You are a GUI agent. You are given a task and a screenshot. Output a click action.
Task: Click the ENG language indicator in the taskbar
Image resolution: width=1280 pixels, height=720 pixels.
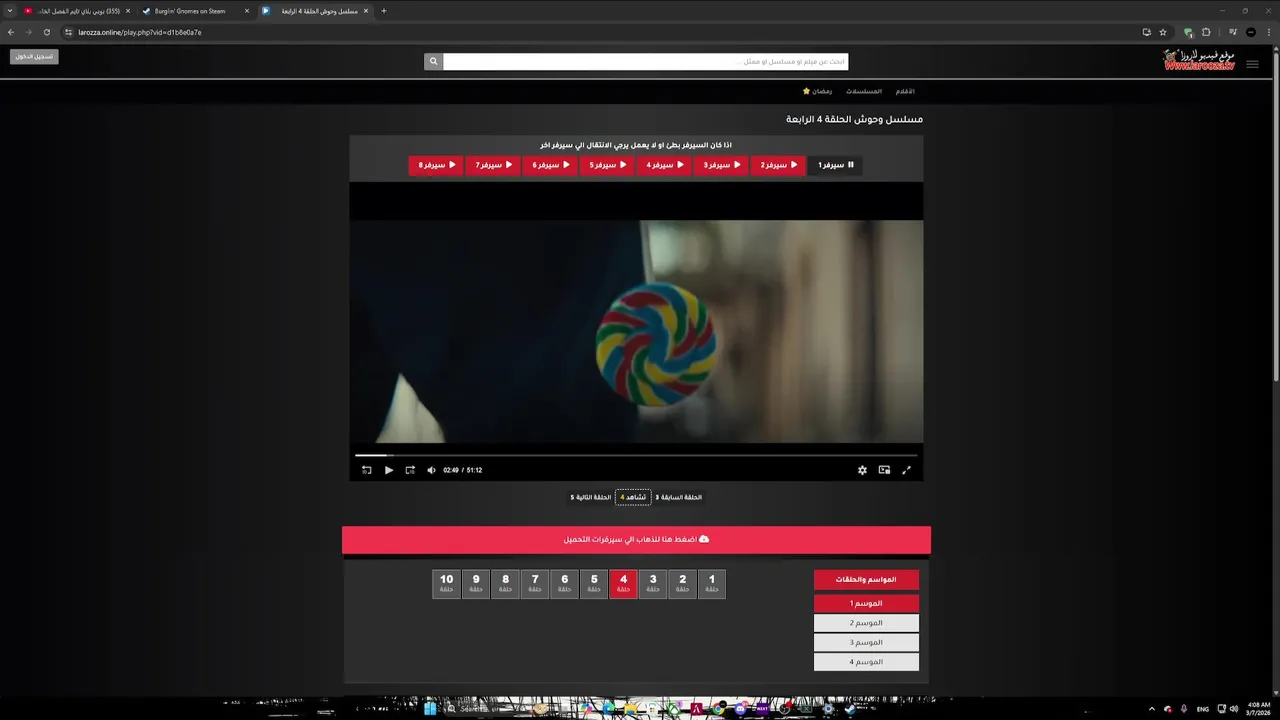1203,709
